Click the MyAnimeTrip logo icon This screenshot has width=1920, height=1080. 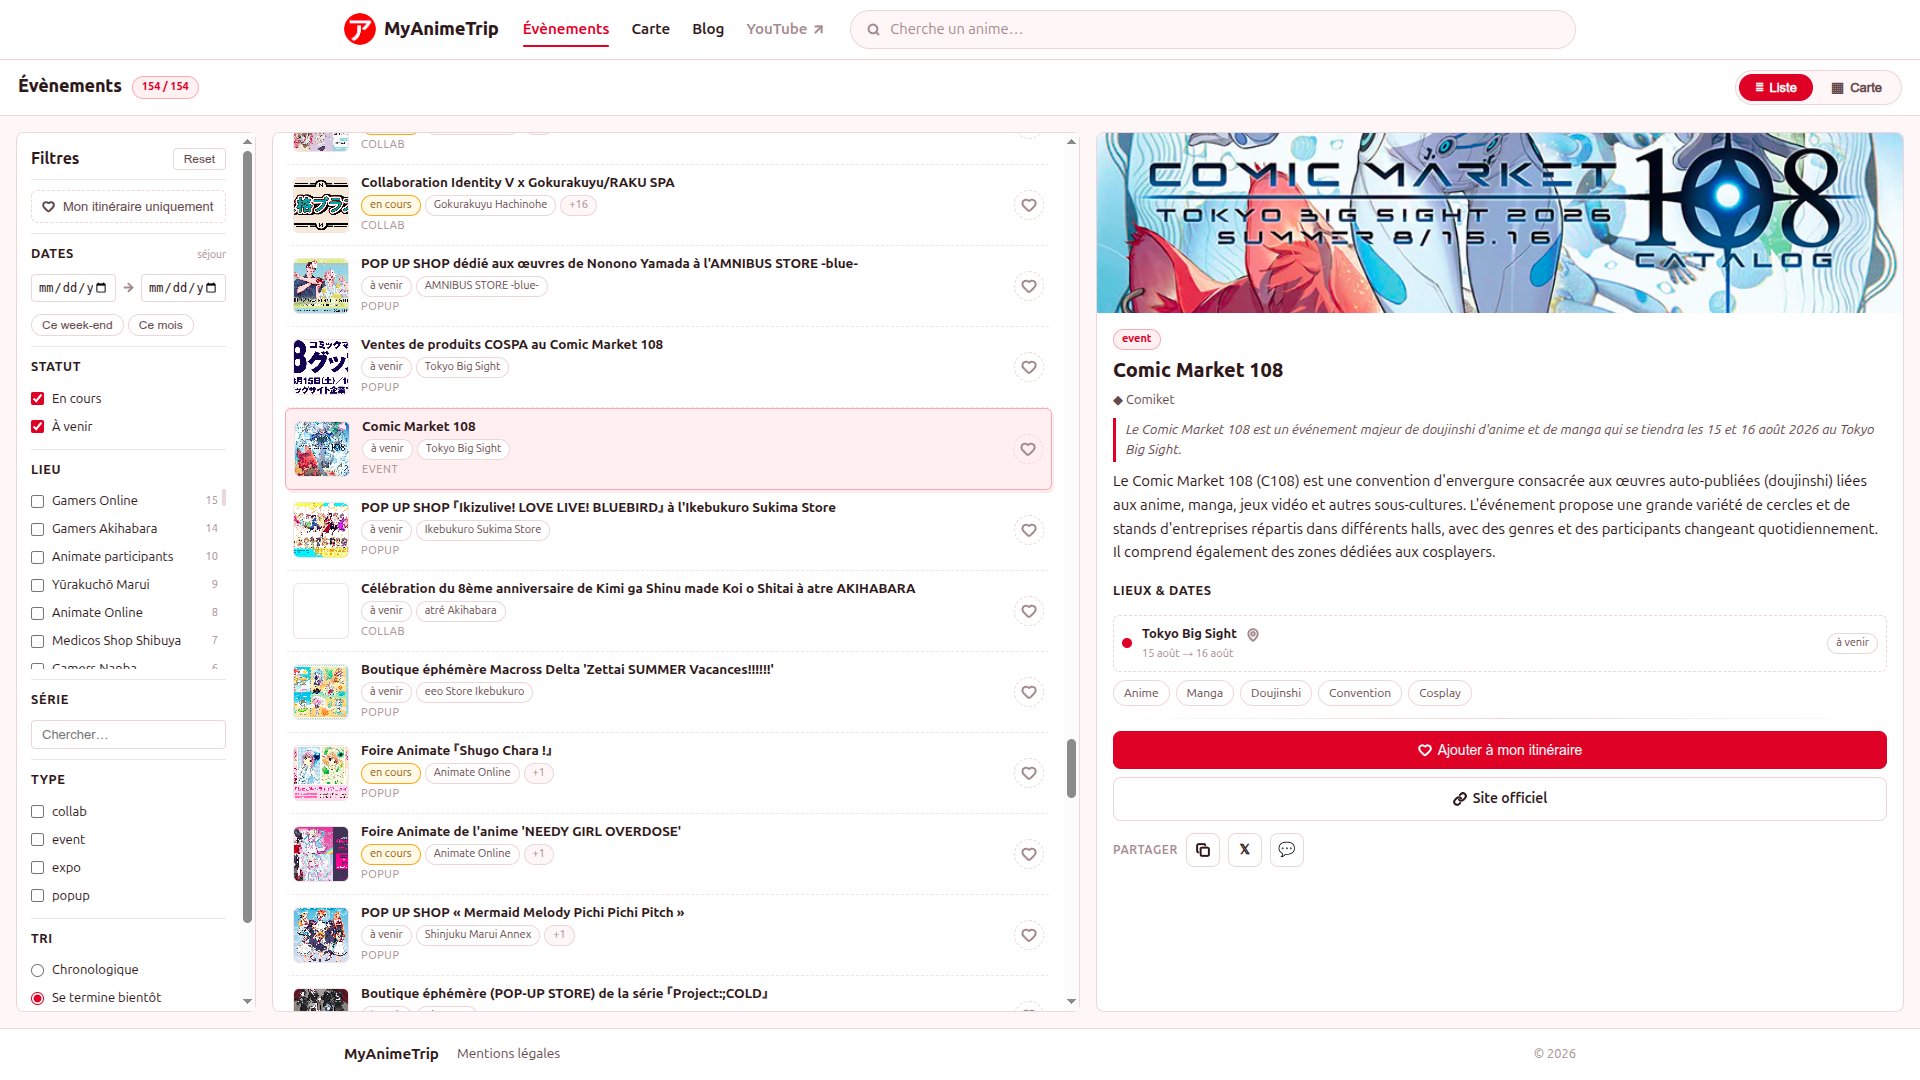pyautogui.click(x=359, y=29)
